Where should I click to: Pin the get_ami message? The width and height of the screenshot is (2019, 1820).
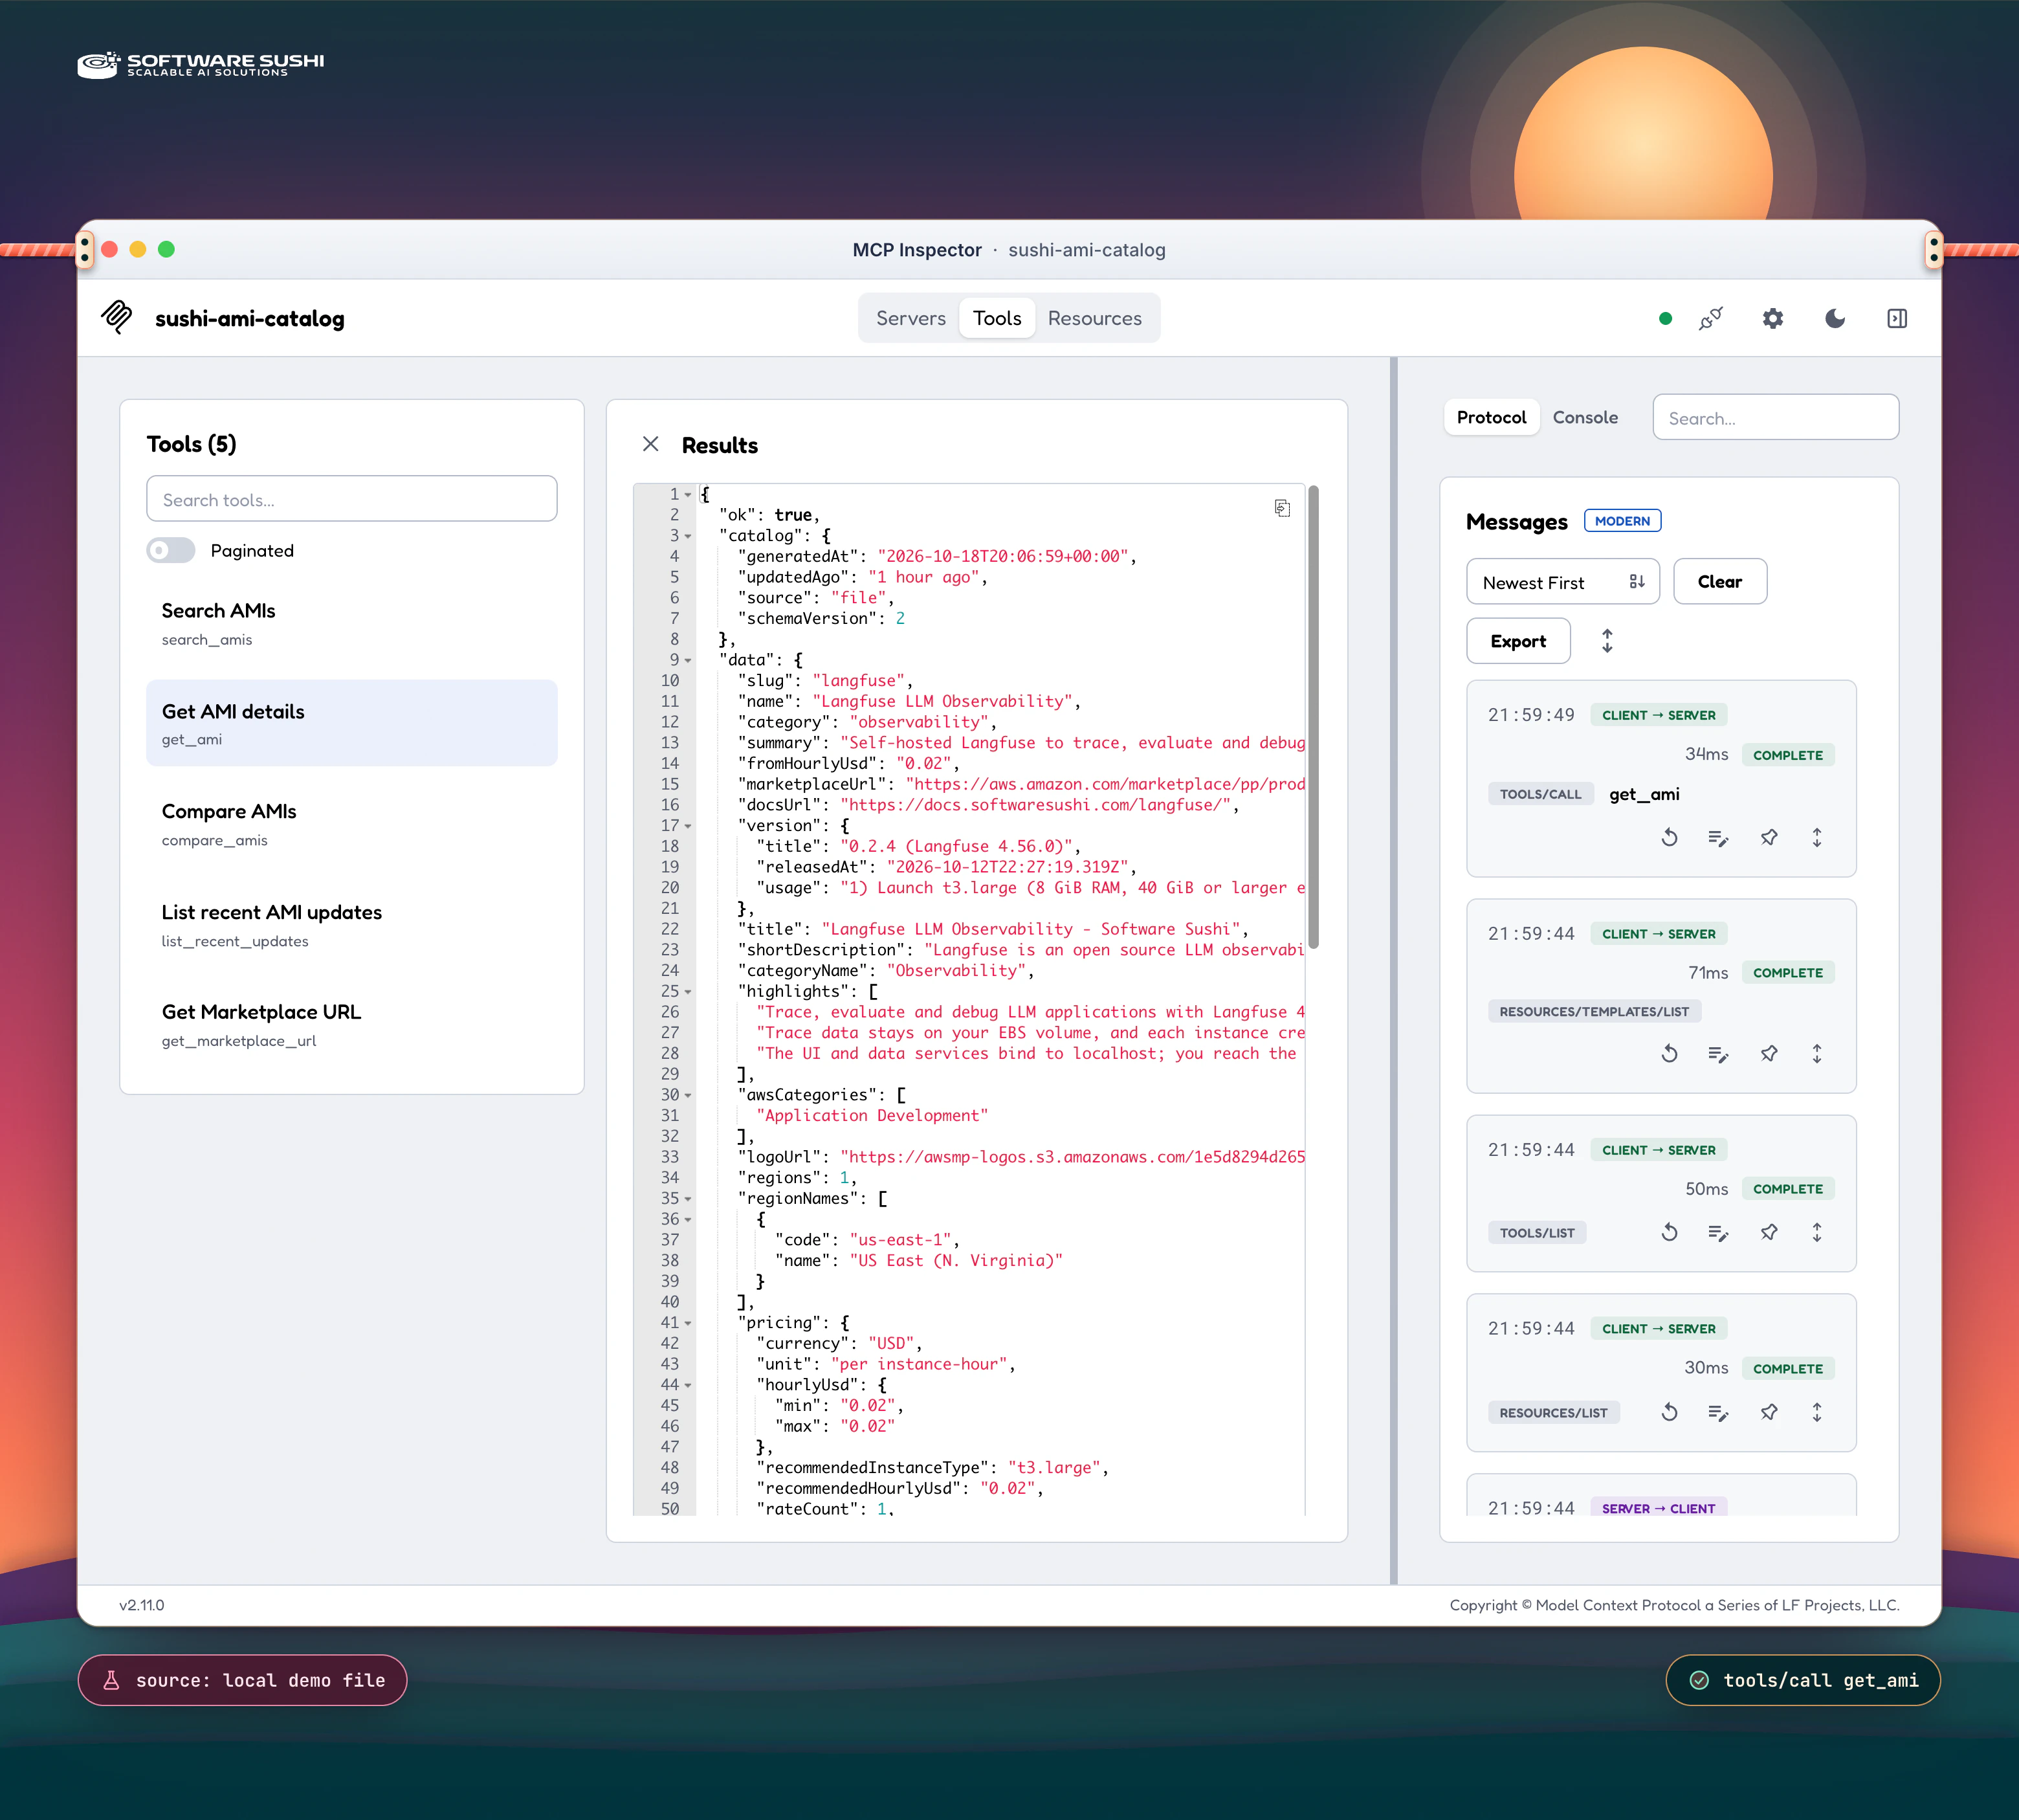pyautogui.click(x=1768, y=837)
